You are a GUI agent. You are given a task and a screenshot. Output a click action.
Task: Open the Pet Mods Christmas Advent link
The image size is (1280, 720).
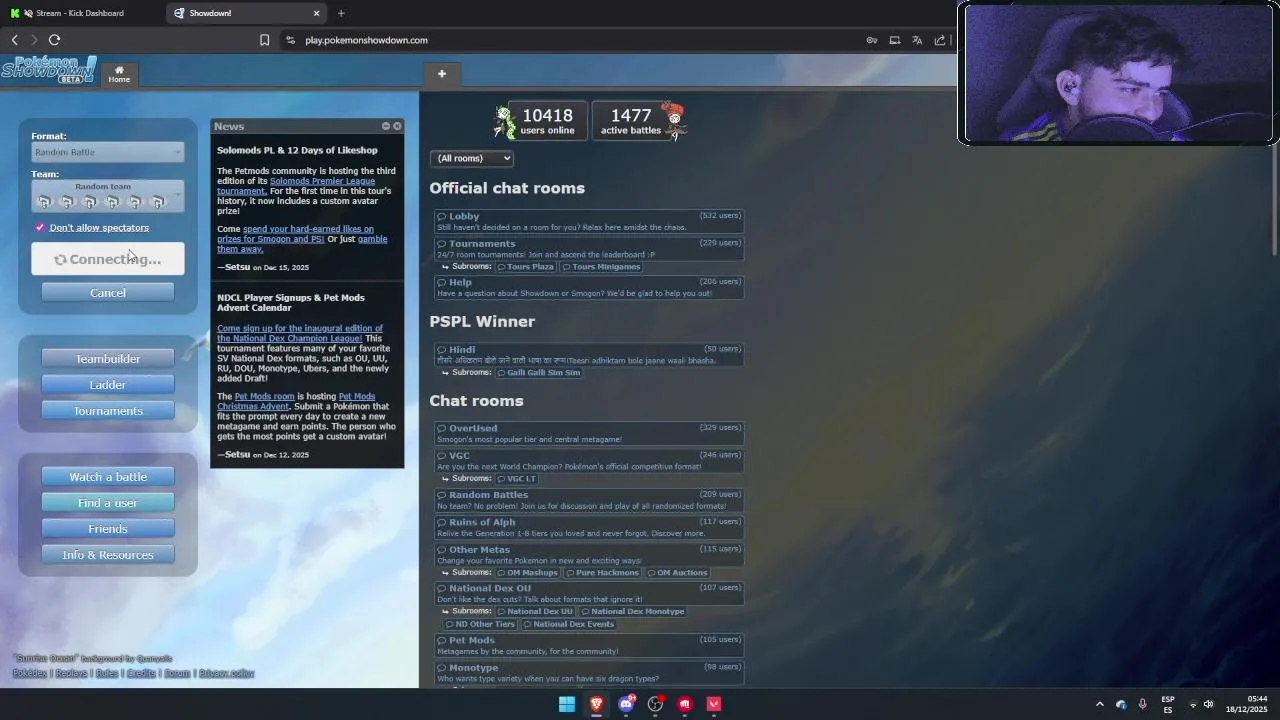point(296,401)
